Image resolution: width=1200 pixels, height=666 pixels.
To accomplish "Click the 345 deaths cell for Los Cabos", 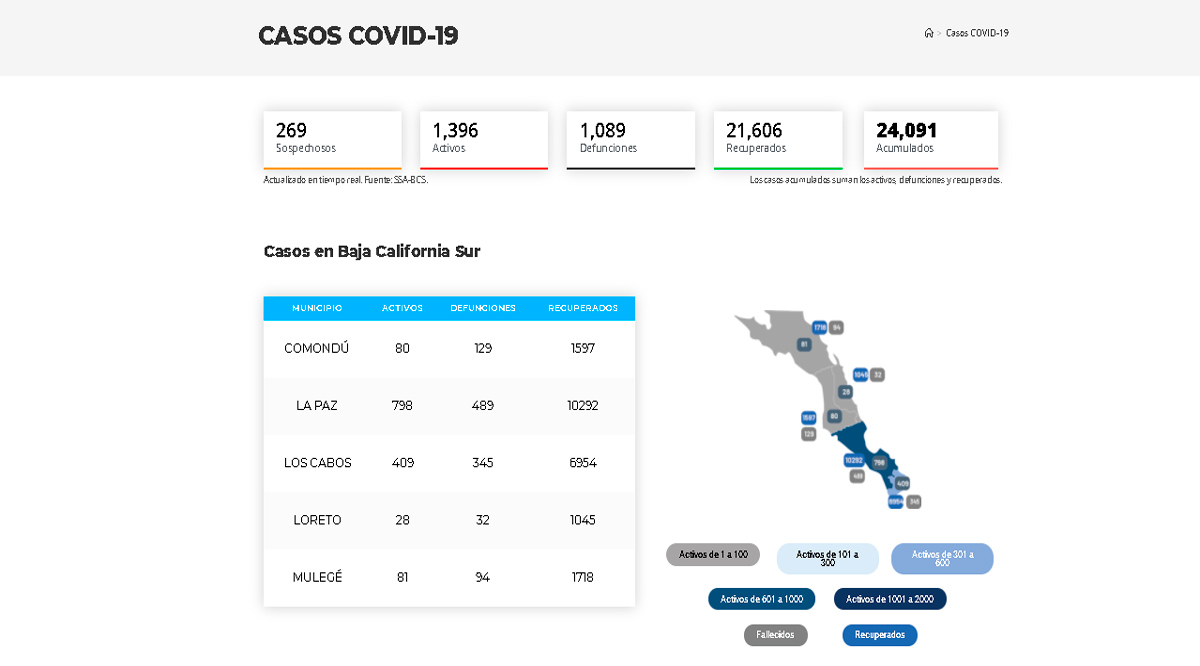I will (483, 463).
